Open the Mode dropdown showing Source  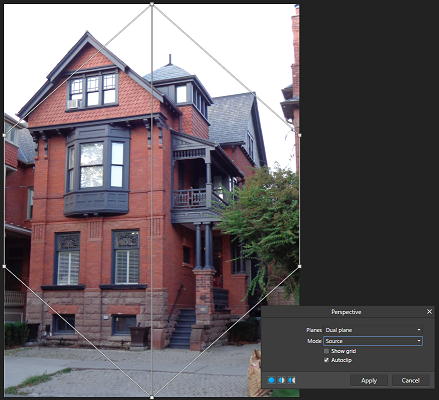[x=373, y=341]
